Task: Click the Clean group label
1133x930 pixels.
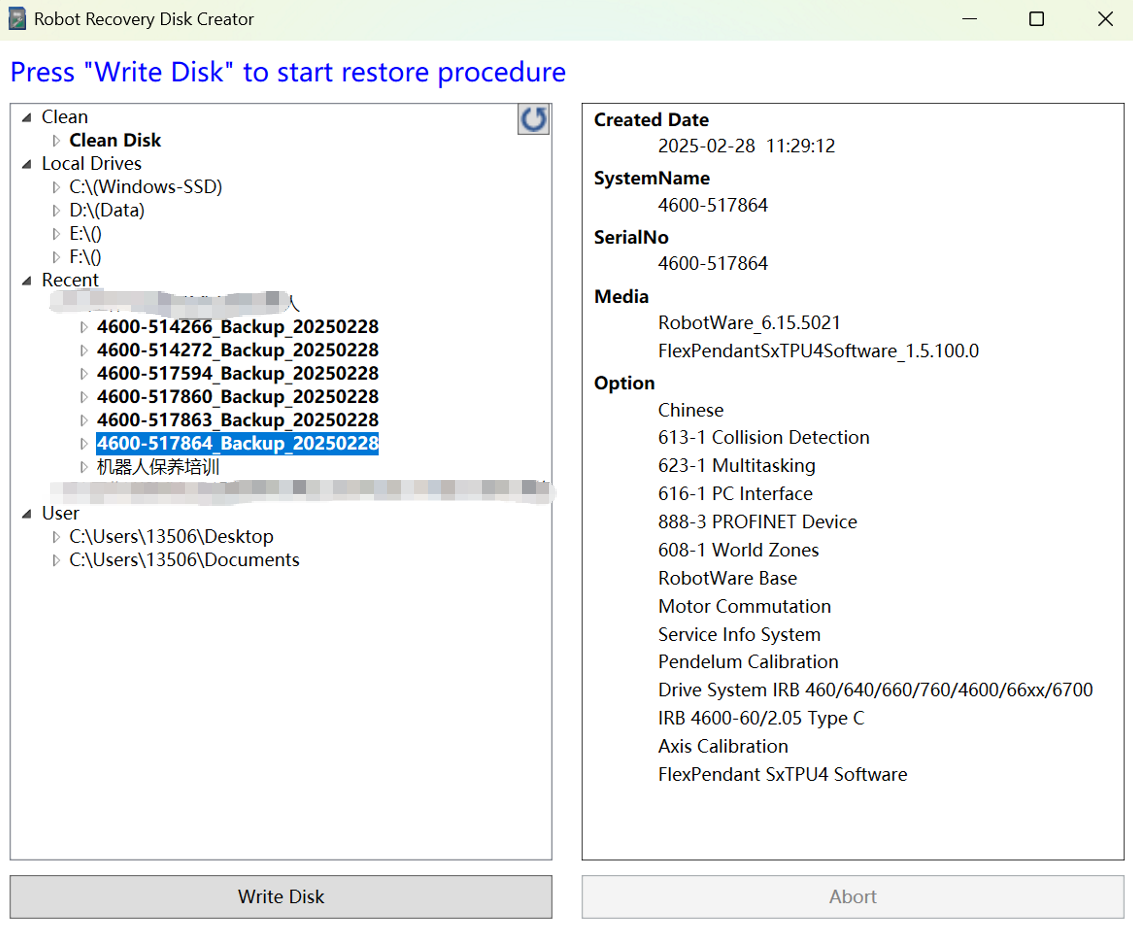Action: click(x=65, y=117)
